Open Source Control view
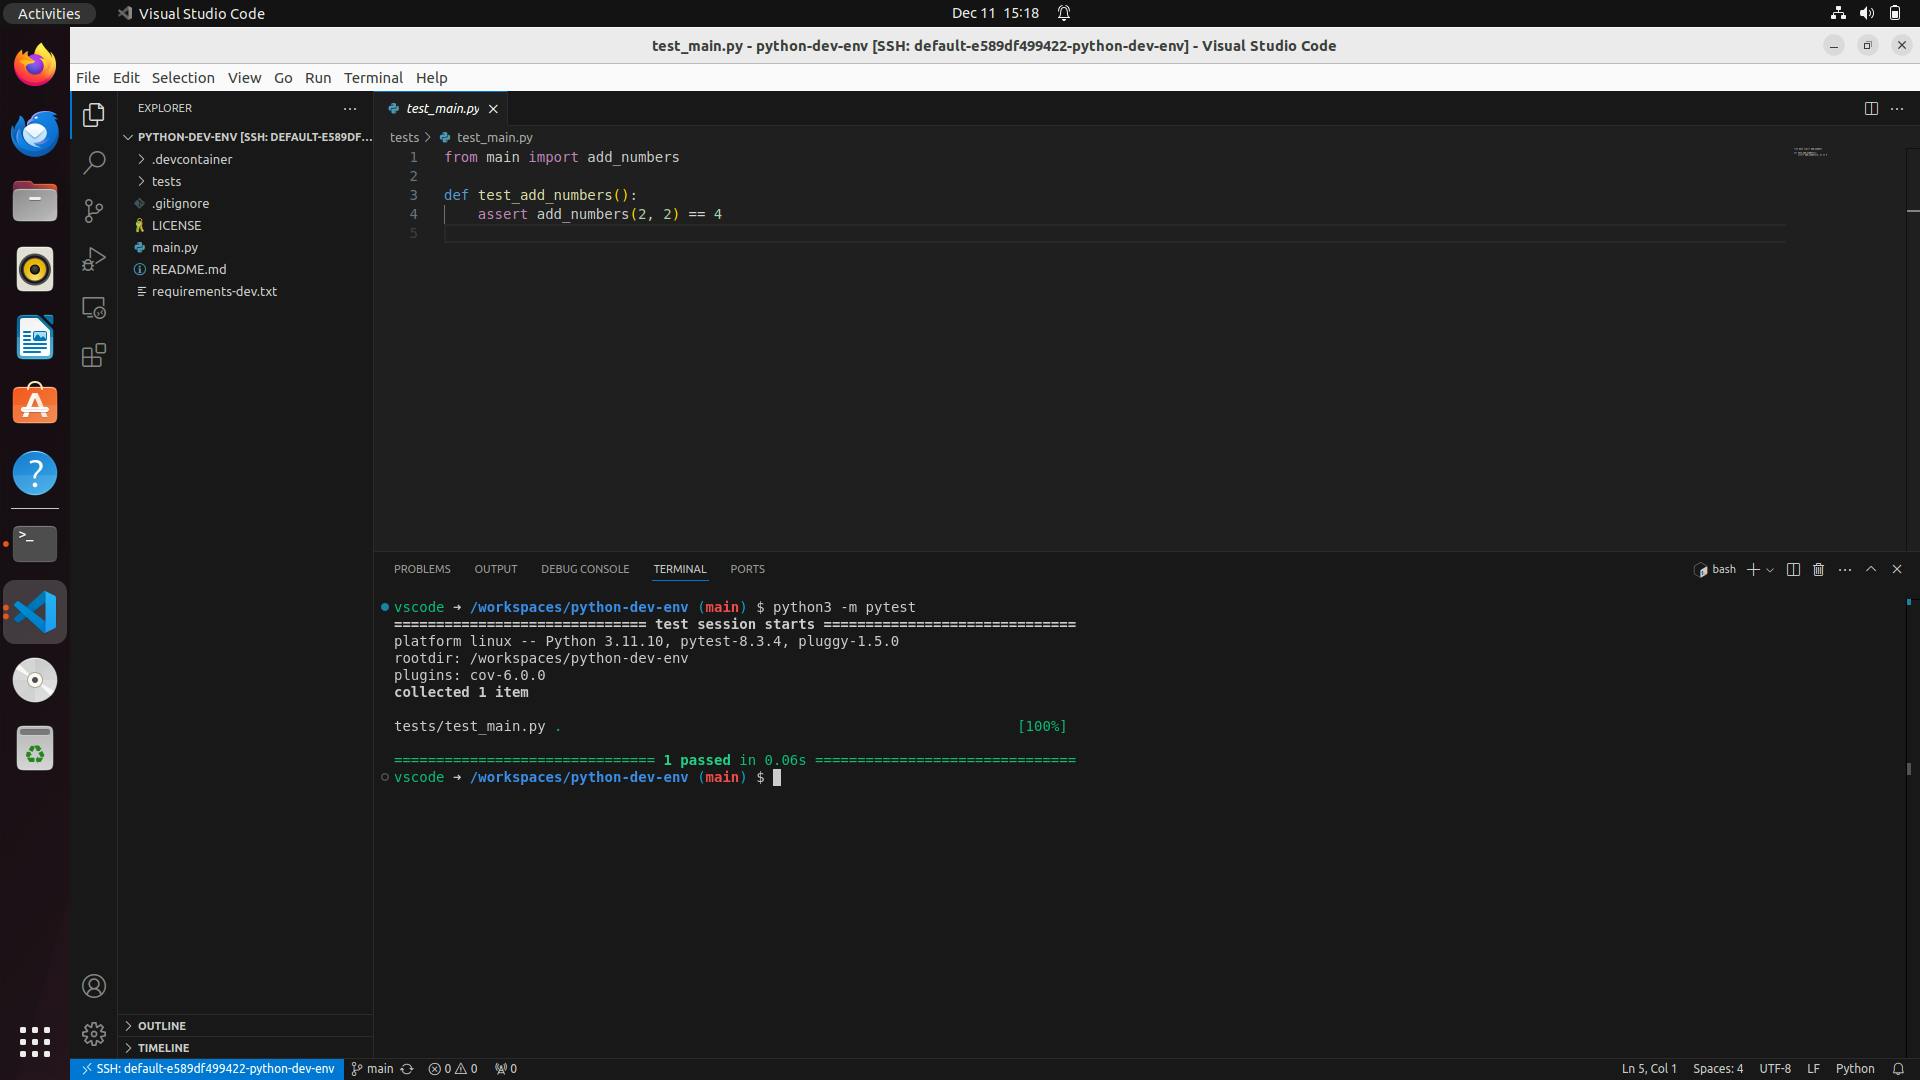 point(94,211)
